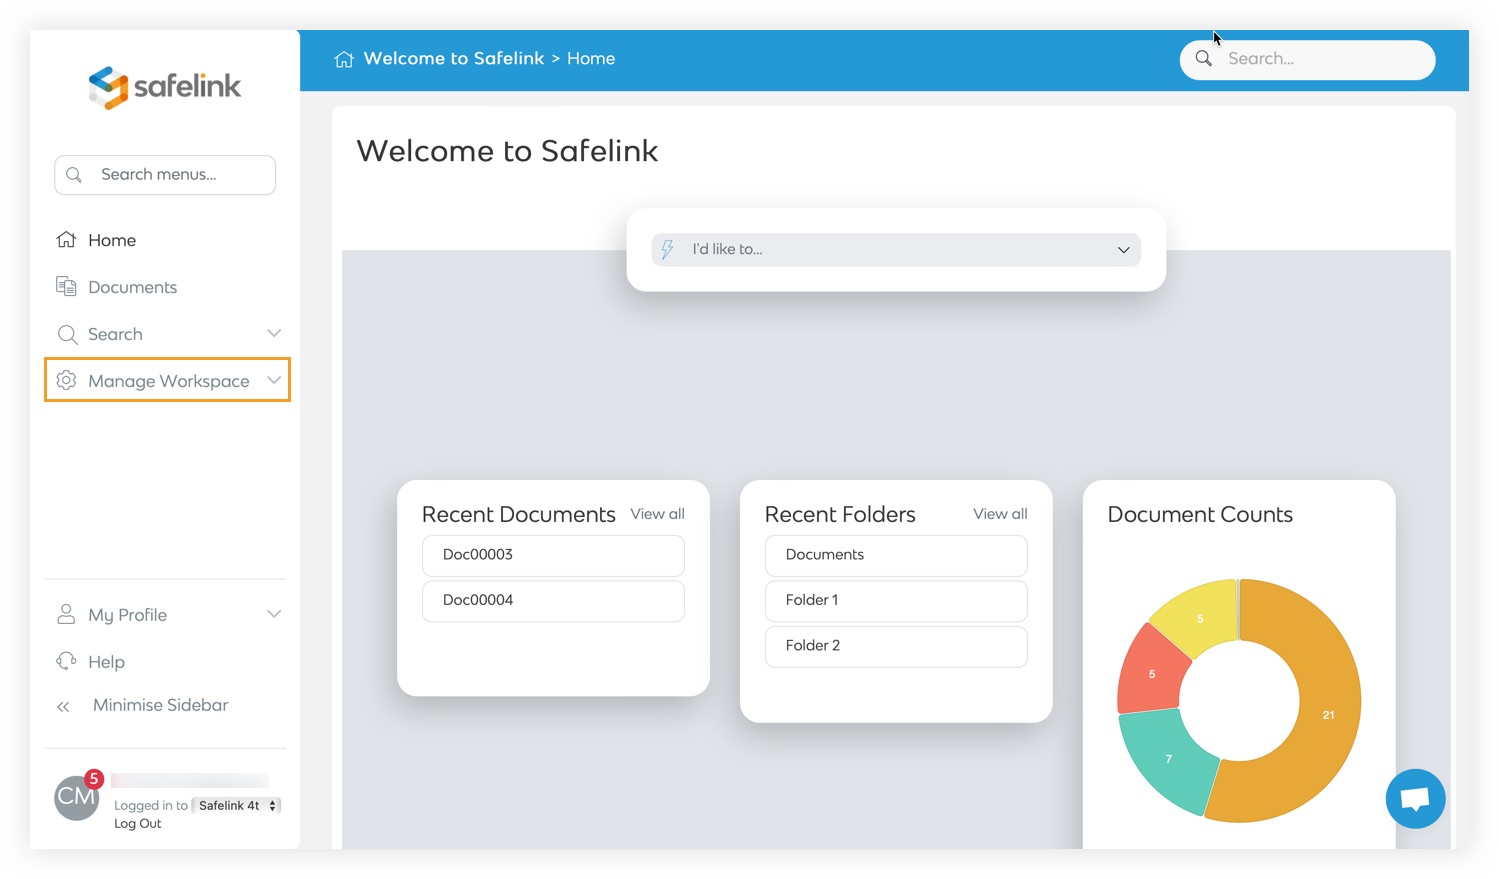Open the I'd like to... dropdown
The width and height of the screenshot is (1499, 879).
896,250
